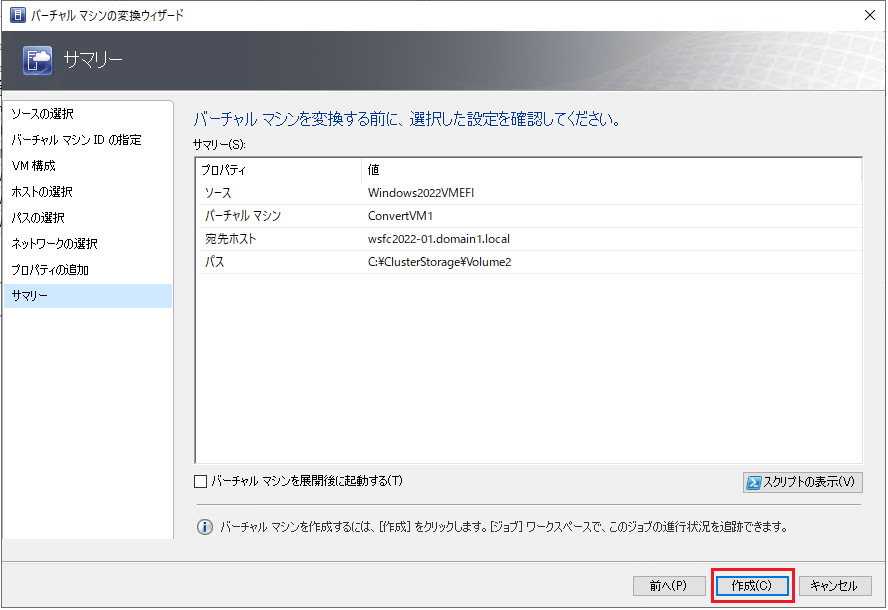This screenshot has height=610, width=888.
Task: Click the ConvertVM1 value
Action: tap(400, 216)
